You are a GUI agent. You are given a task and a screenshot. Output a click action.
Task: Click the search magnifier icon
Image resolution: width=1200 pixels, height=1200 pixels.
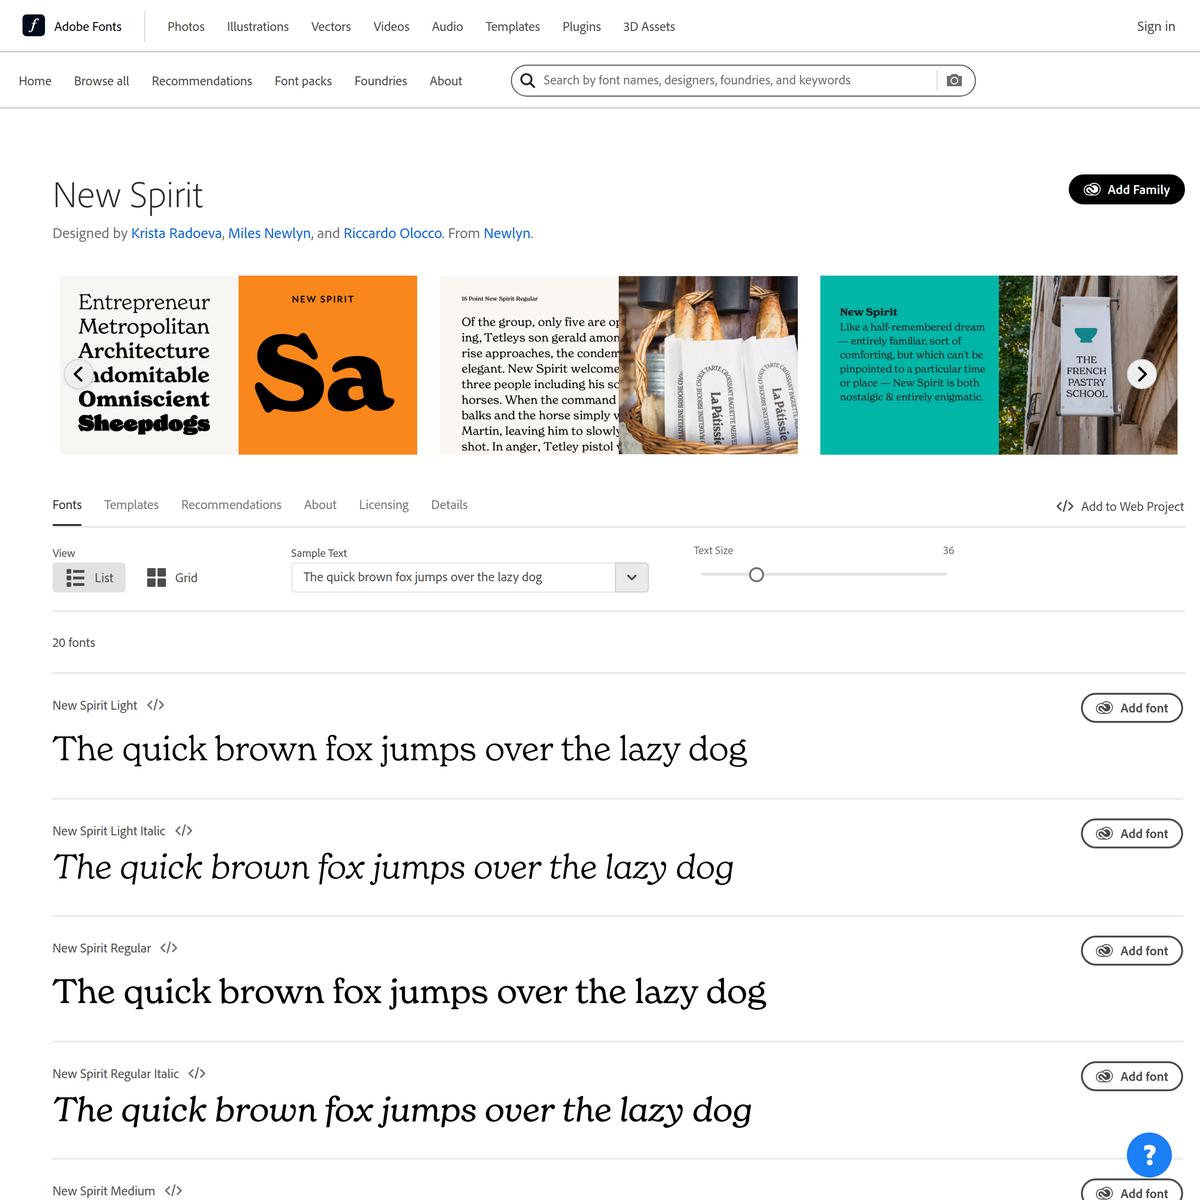click(528, 81)
